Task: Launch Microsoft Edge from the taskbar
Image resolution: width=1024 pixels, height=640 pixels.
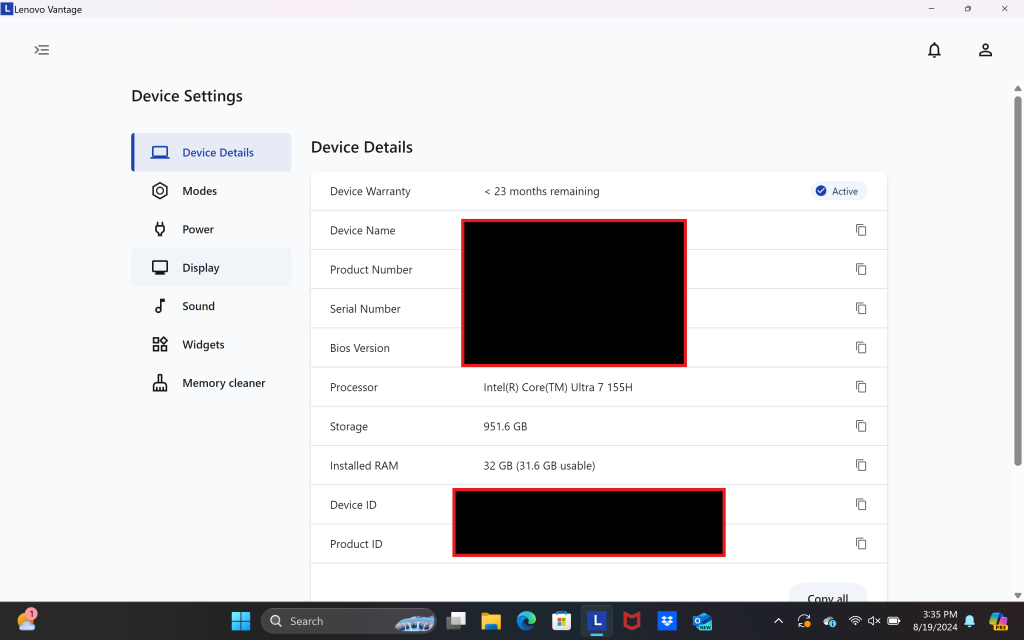Action: 526,621
